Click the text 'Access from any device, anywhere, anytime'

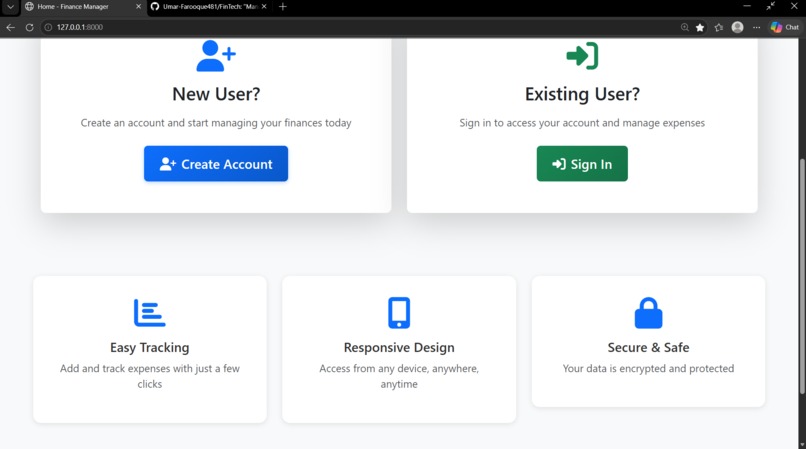(399, 376)
